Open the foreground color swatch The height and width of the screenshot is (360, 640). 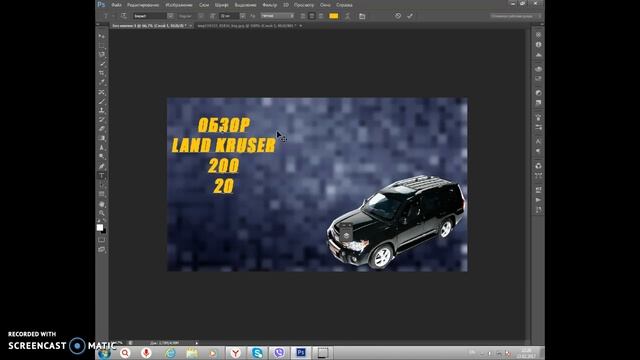point(100,228)
